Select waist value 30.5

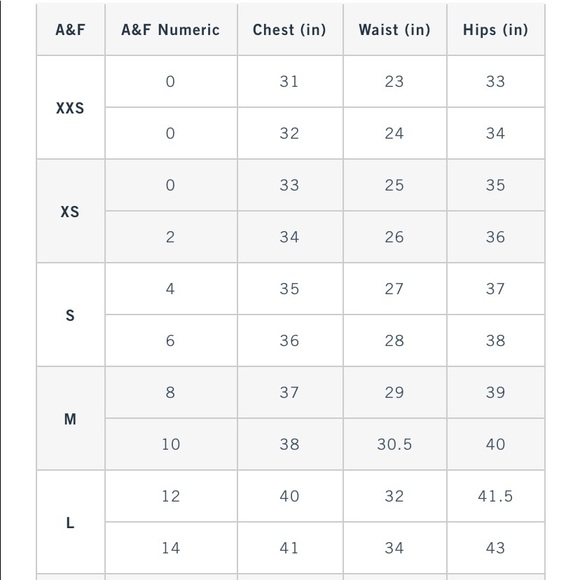(395, 444)
